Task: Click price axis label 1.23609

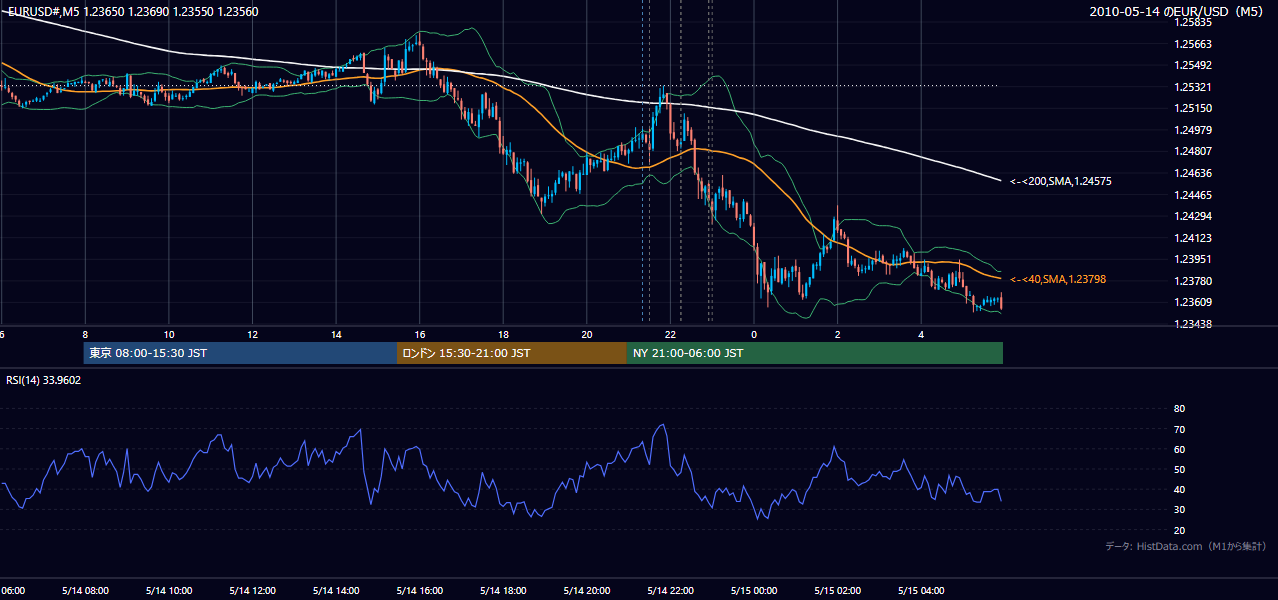Action: click(1193, 303)
